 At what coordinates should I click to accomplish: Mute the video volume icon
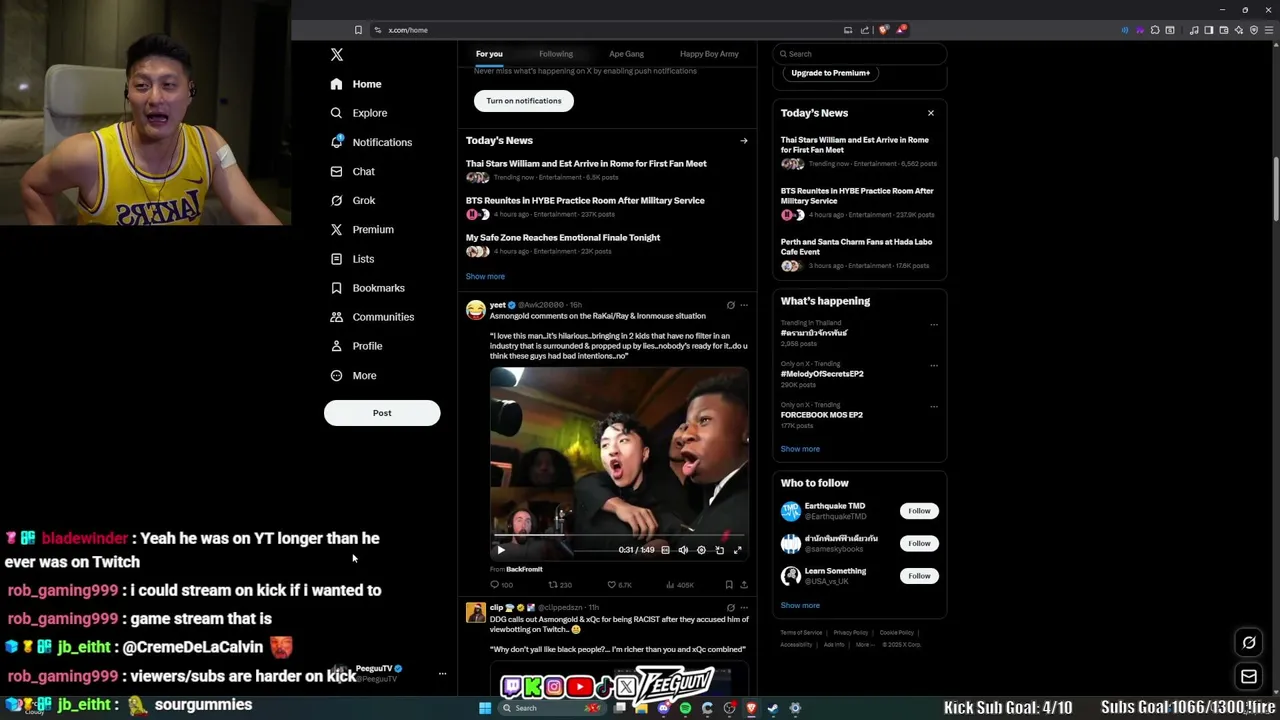(683, 550)
